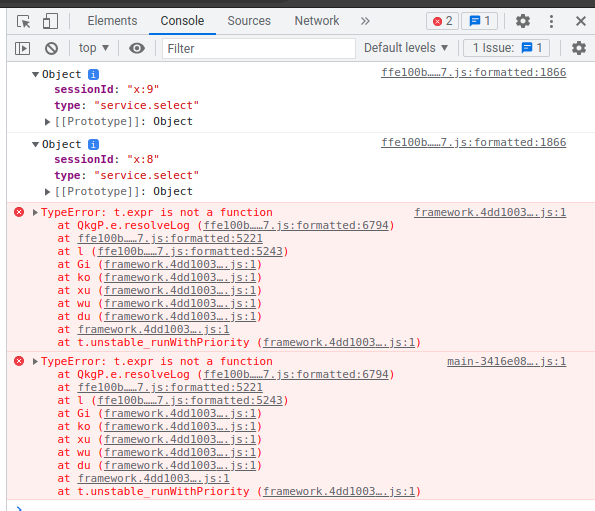Open unstable_runWithPriority link in first error

[x=339, y=343]
